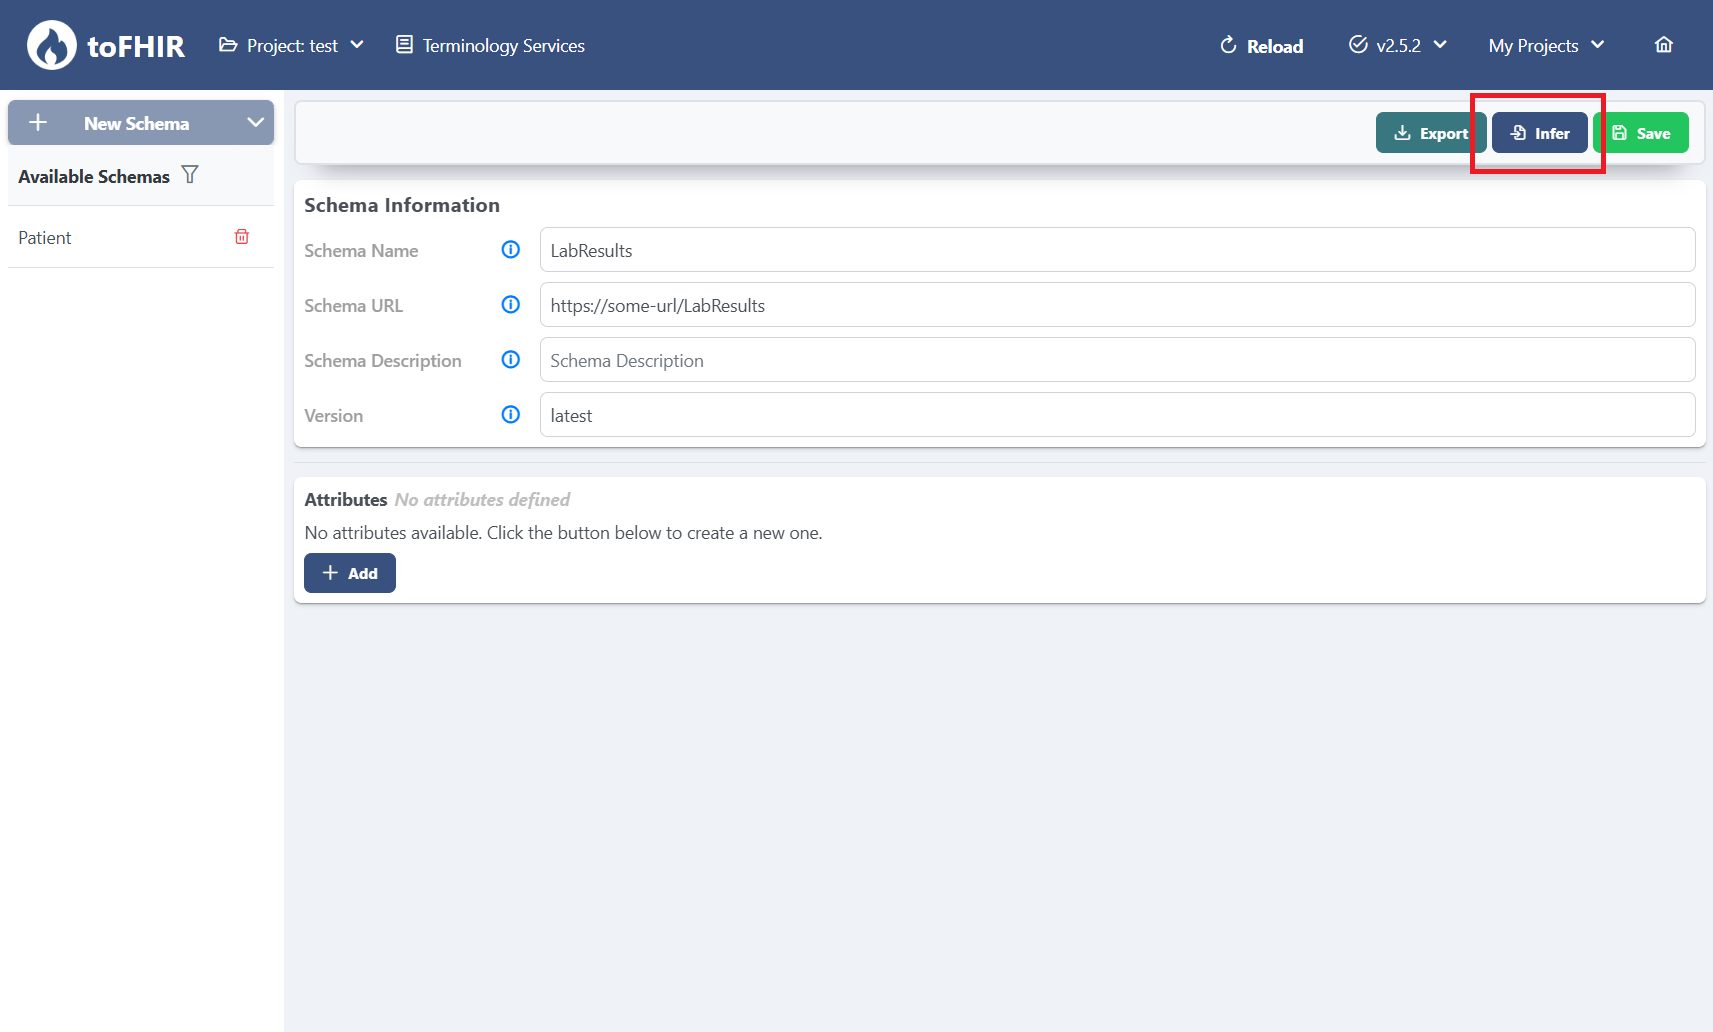Click the filter icon next to Available Schemas
Image resolution: width=1713 pixels, height=1032 pixels.
[x=189, y=174]
